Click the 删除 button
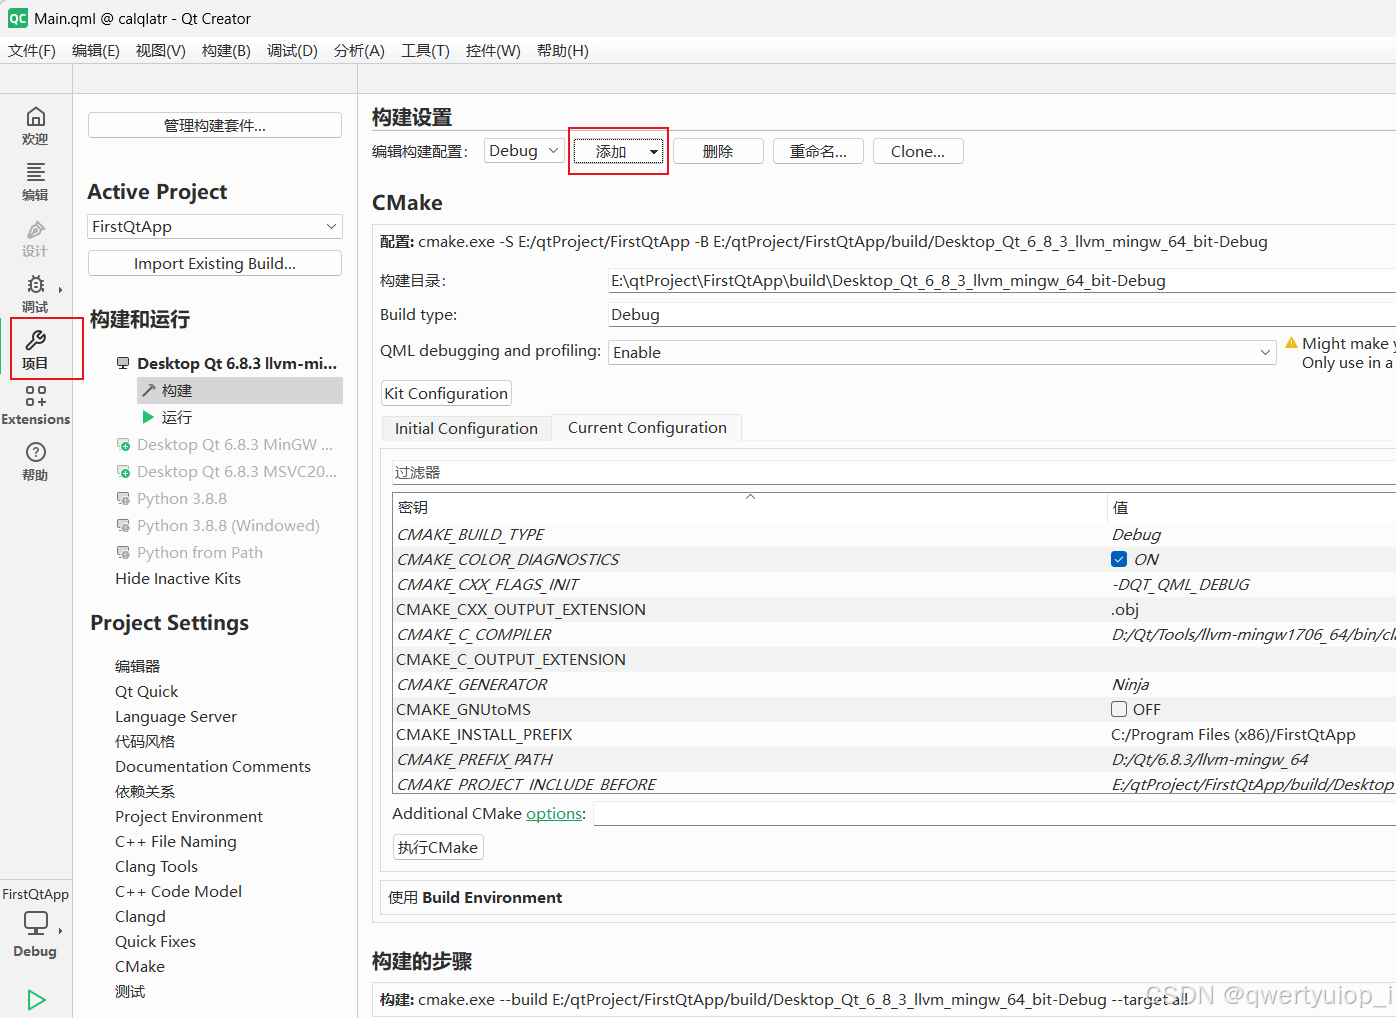Viewport: 1396px width, 1018px height. pos(718,151)
